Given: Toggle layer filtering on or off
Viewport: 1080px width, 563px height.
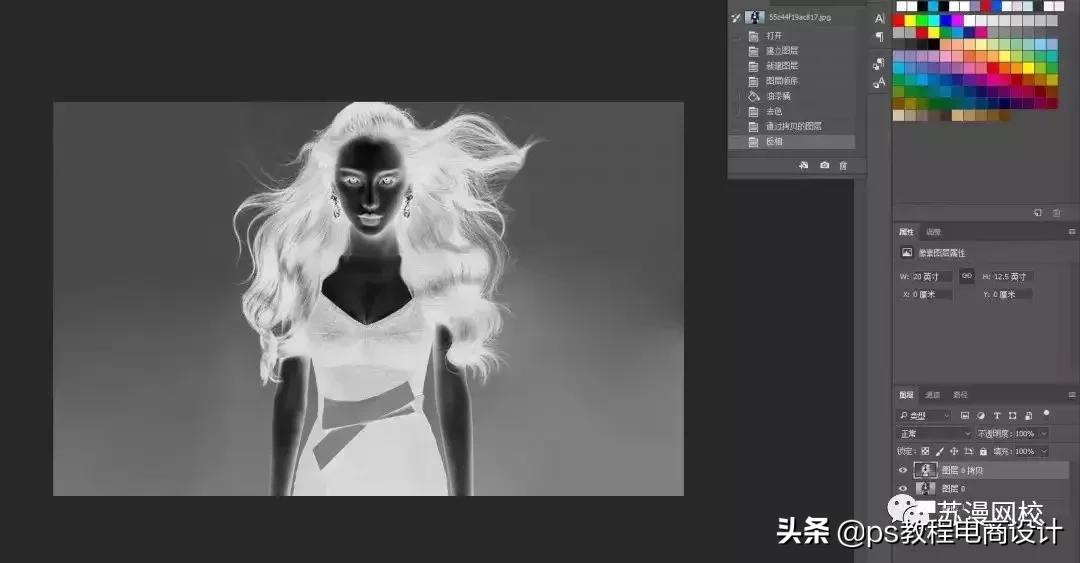Looking at the screenshot, I should (x=1046, y=413).
